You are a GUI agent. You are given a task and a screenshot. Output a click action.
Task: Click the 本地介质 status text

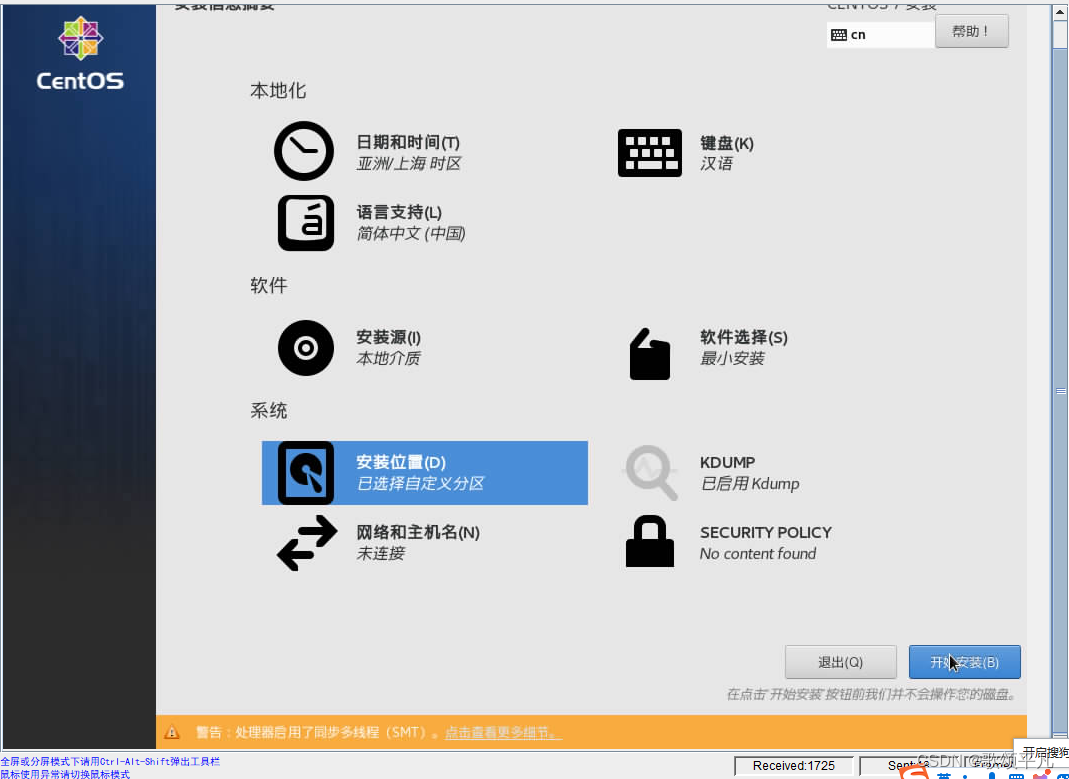point(389,358)
